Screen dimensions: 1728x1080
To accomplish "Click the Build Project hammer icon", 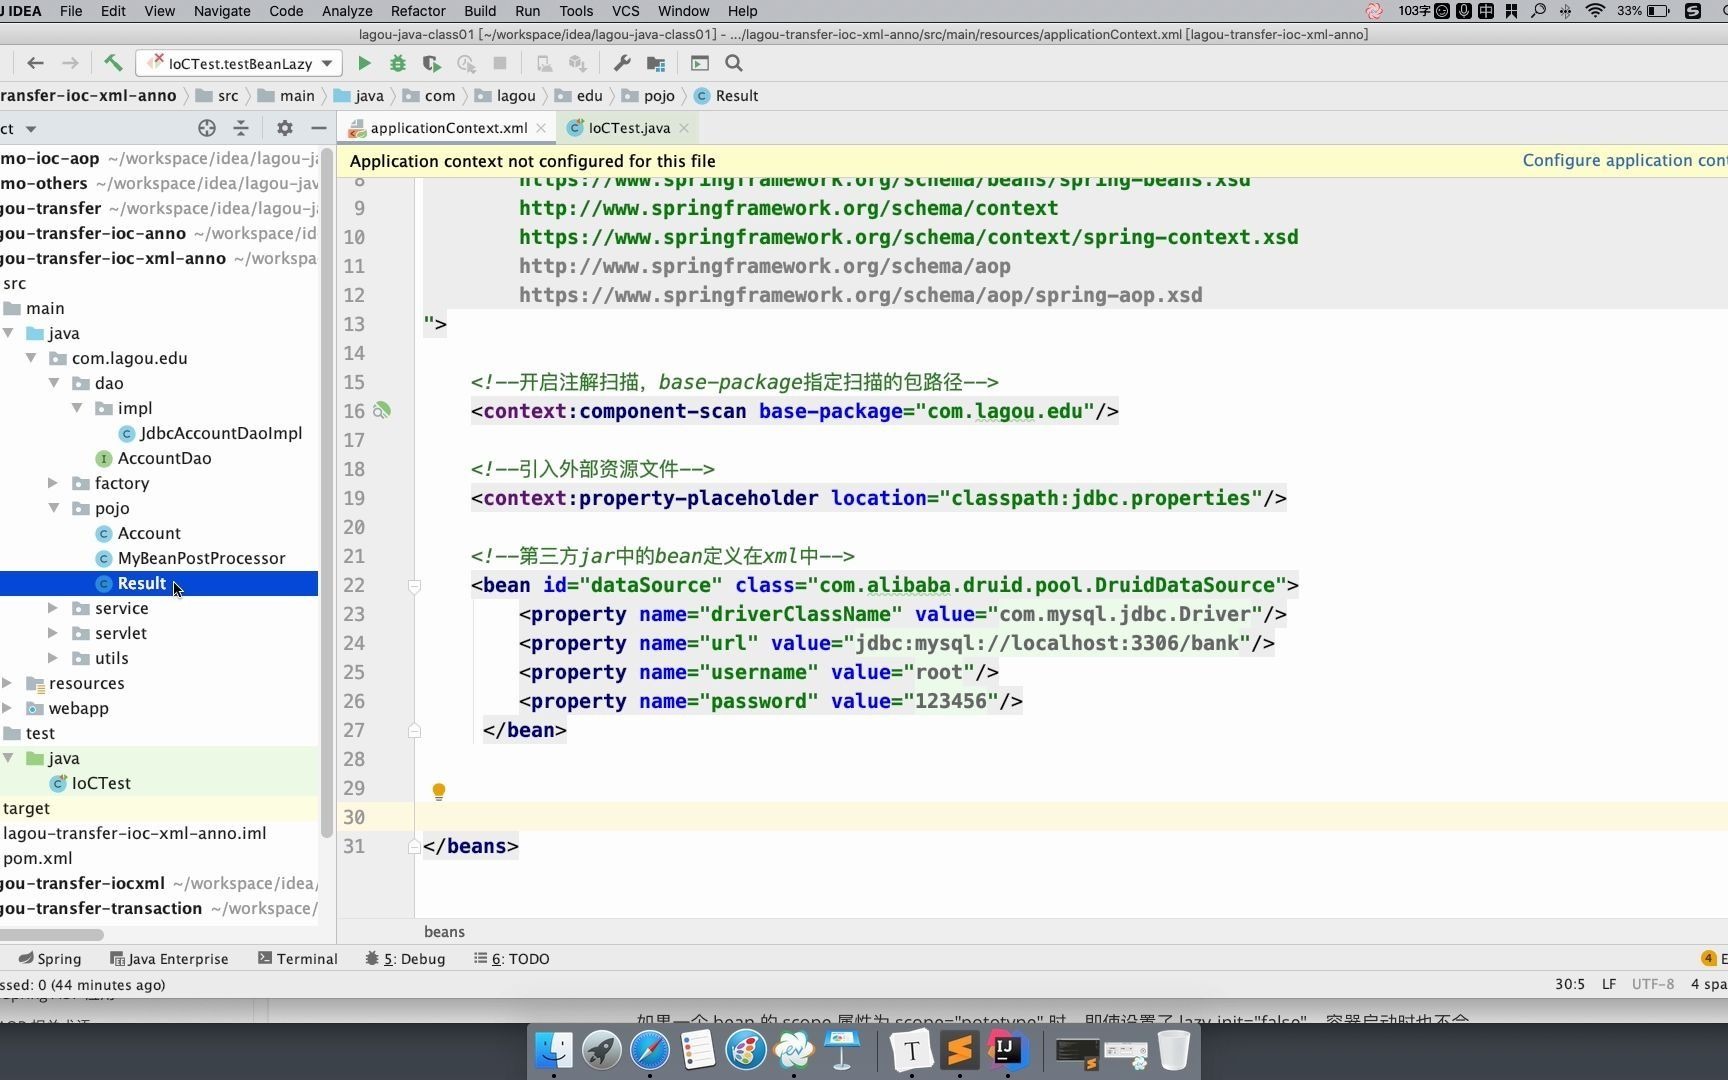I will (113, 63).
